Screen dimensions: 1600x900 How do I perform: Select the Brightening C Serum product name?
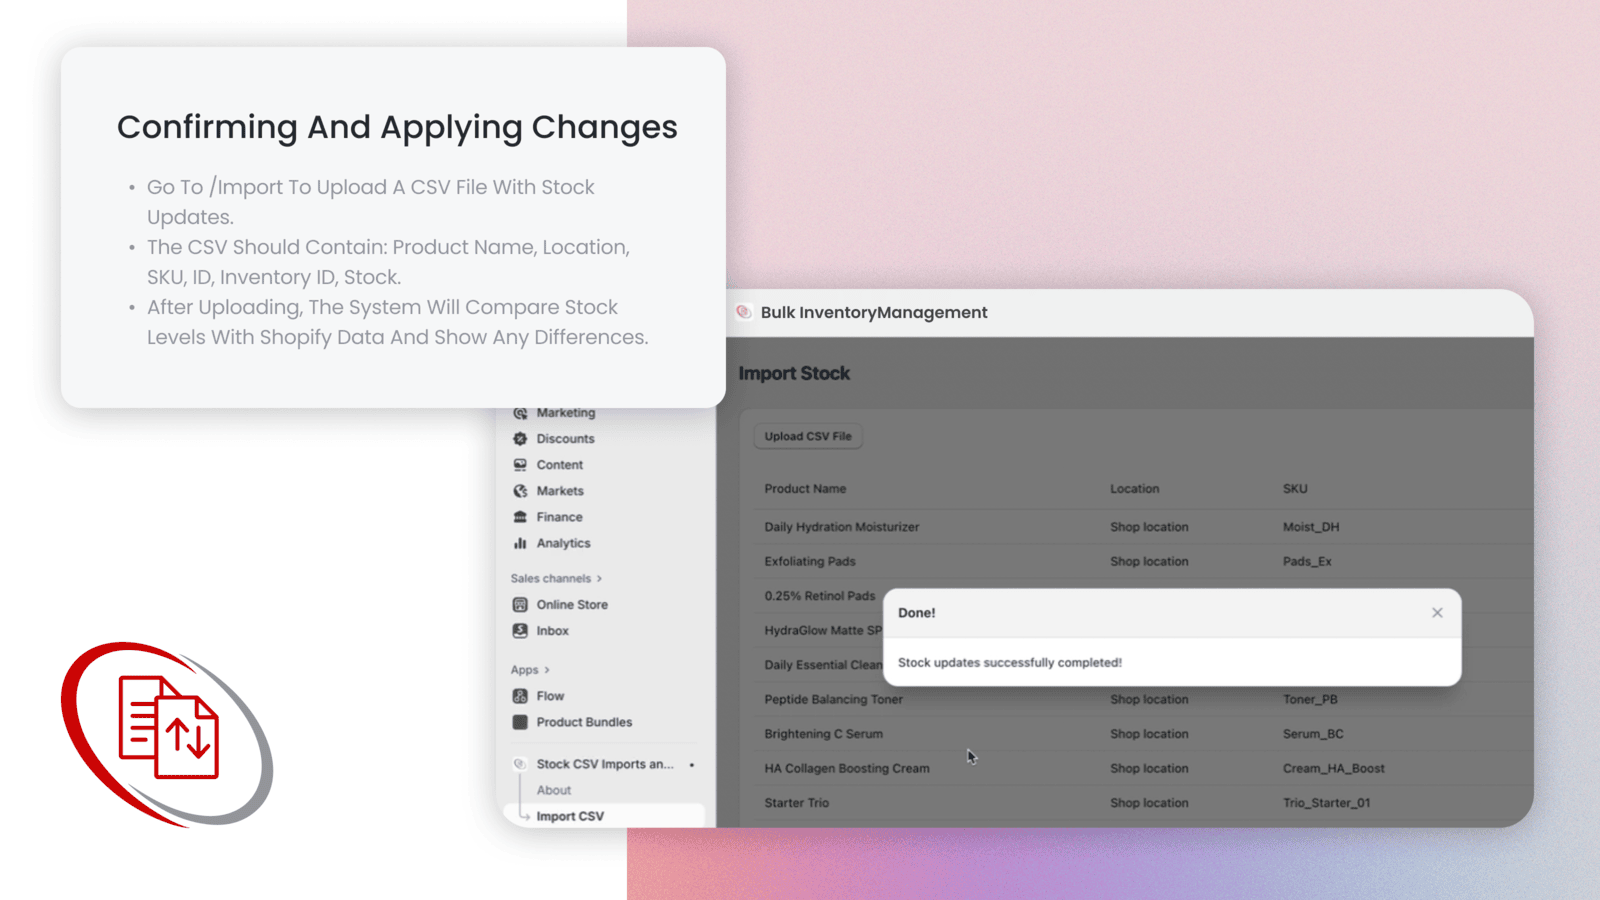823,734
